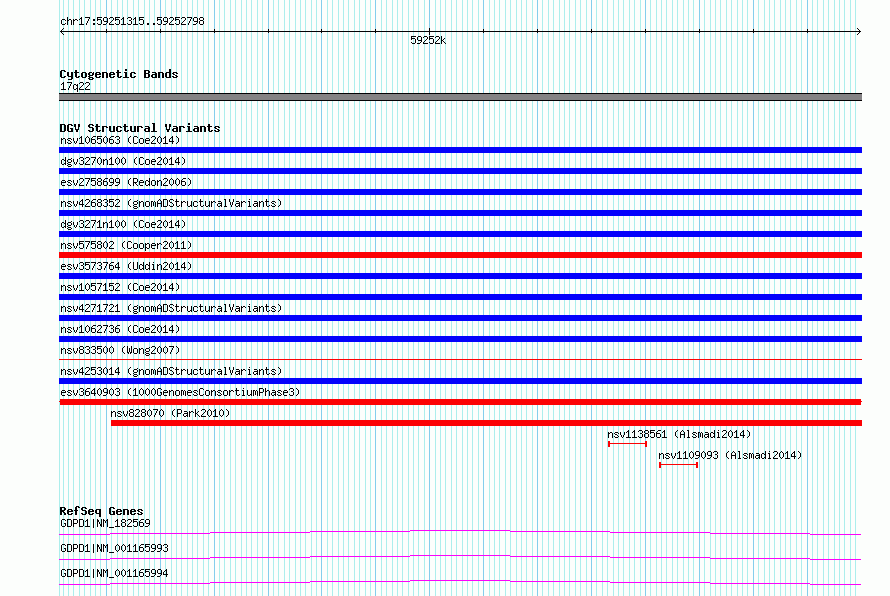Click the left arrowhead of the coordinate ruler

pos(62,32)
